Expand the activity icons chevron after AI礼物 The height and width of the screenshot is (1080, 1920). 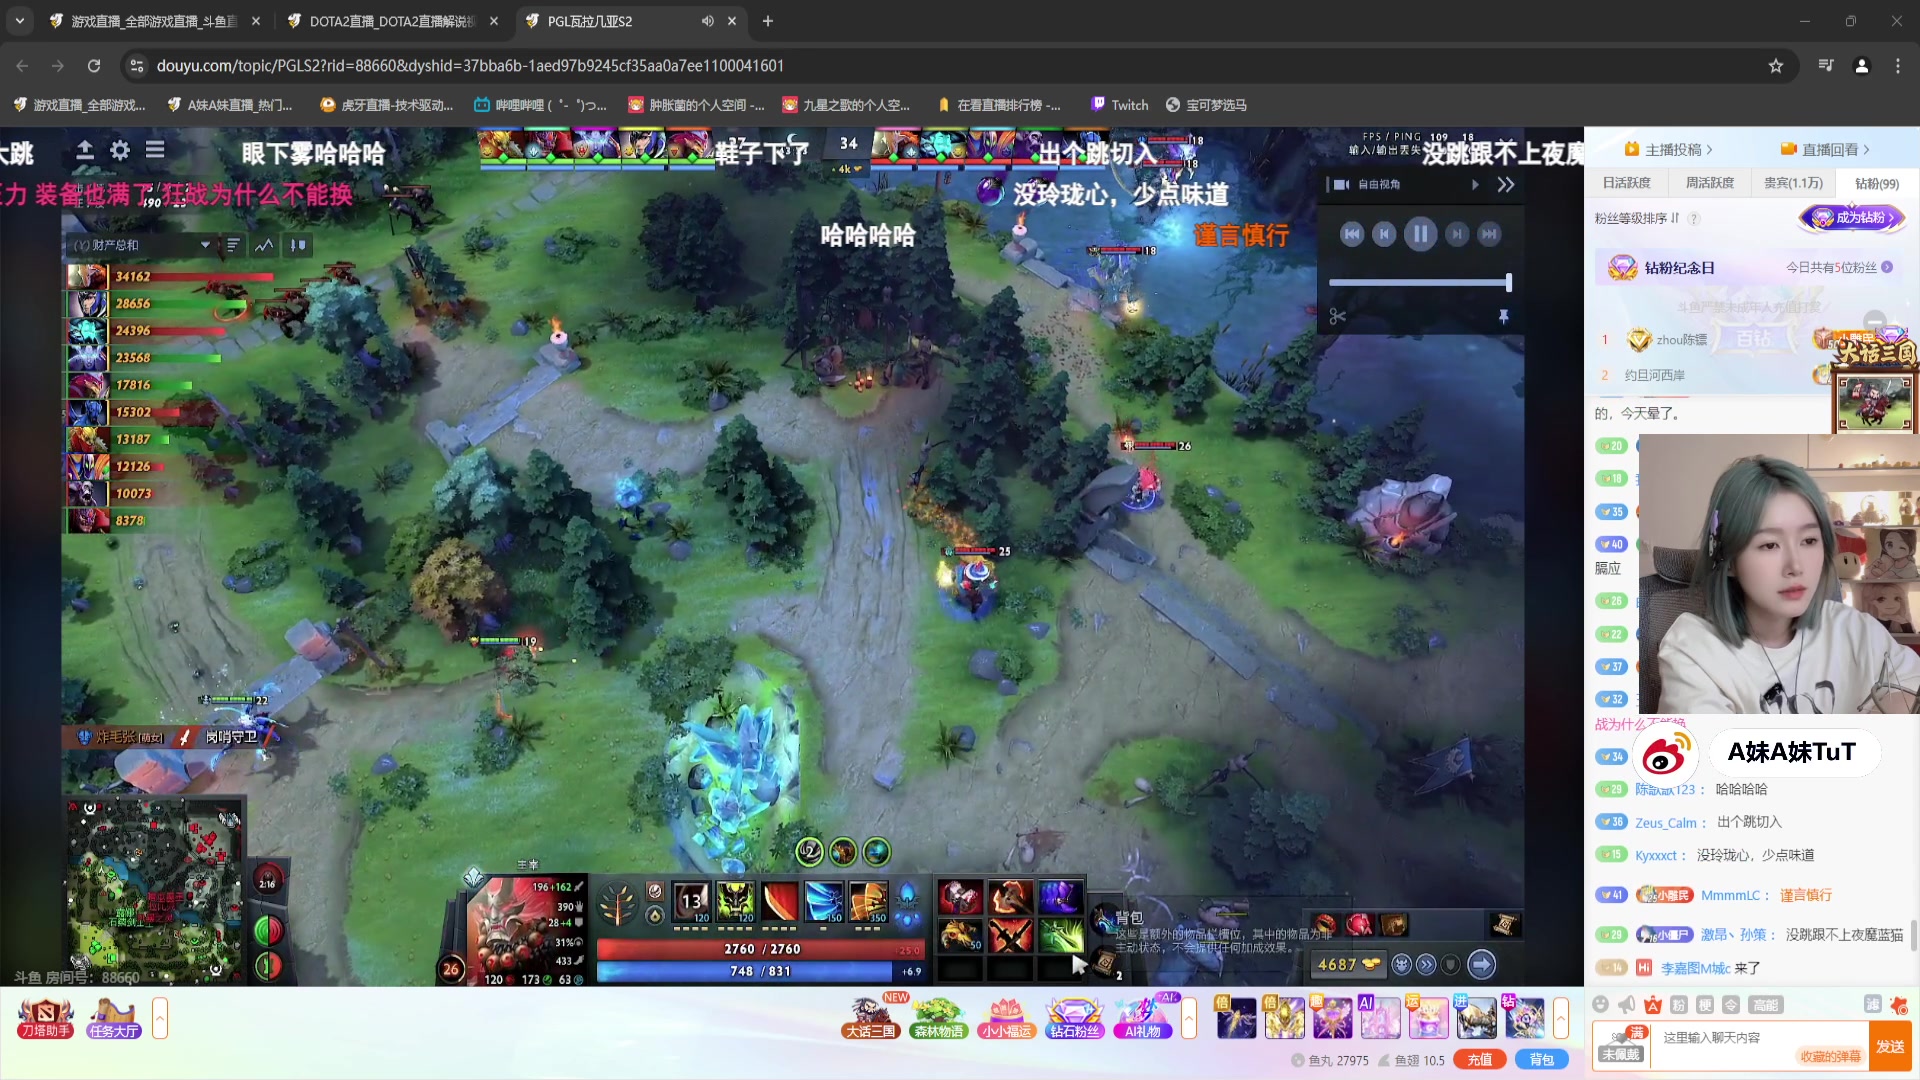pos(1189,1019)
